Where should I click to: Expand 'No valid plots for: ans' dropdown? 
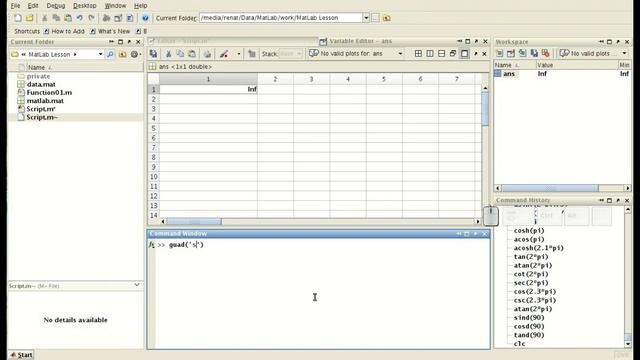tap(400, 54)
